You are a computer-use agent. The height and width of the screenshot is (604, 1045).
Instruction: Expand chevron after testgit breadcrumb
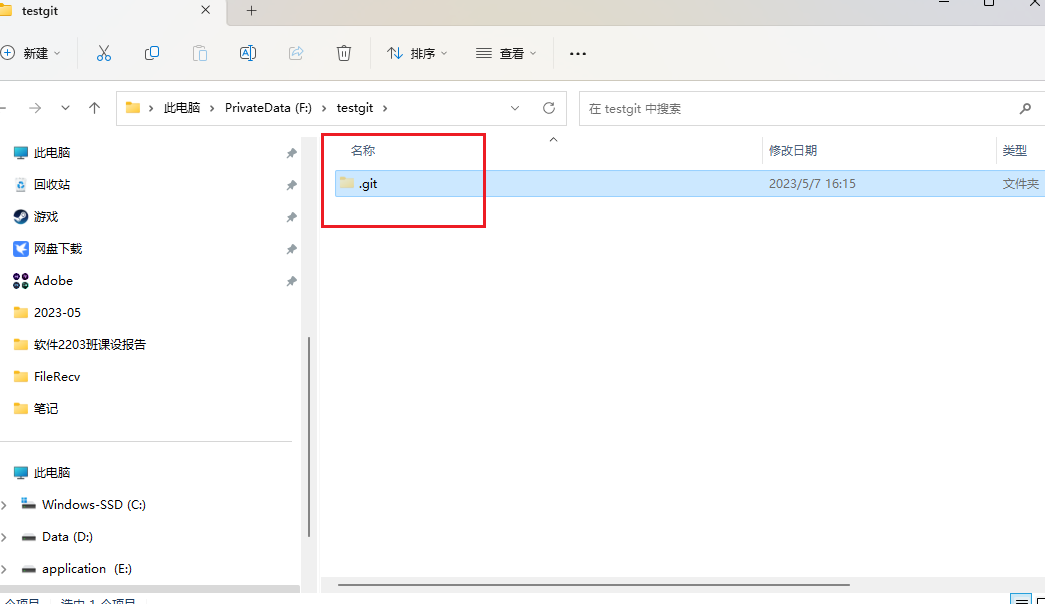[385, 108]
